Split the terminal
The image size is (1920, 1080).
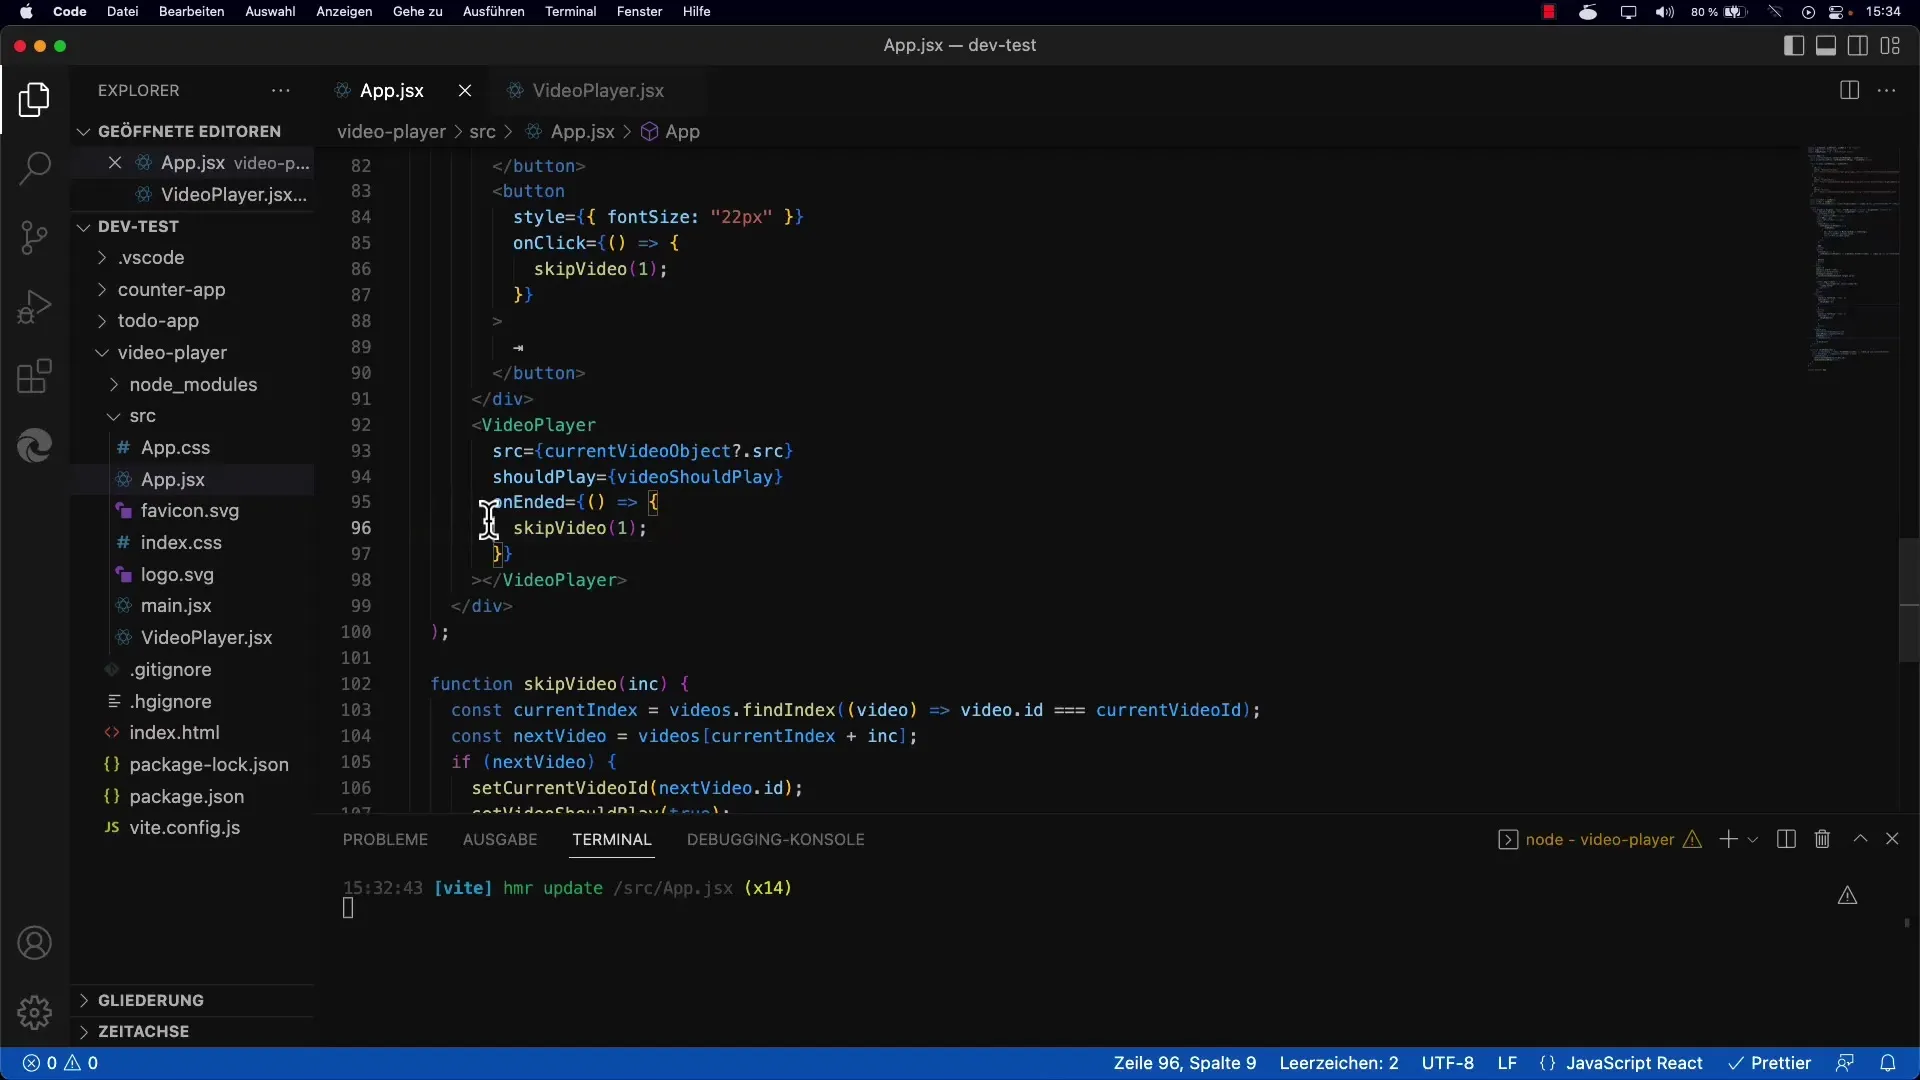[1786, 839]
